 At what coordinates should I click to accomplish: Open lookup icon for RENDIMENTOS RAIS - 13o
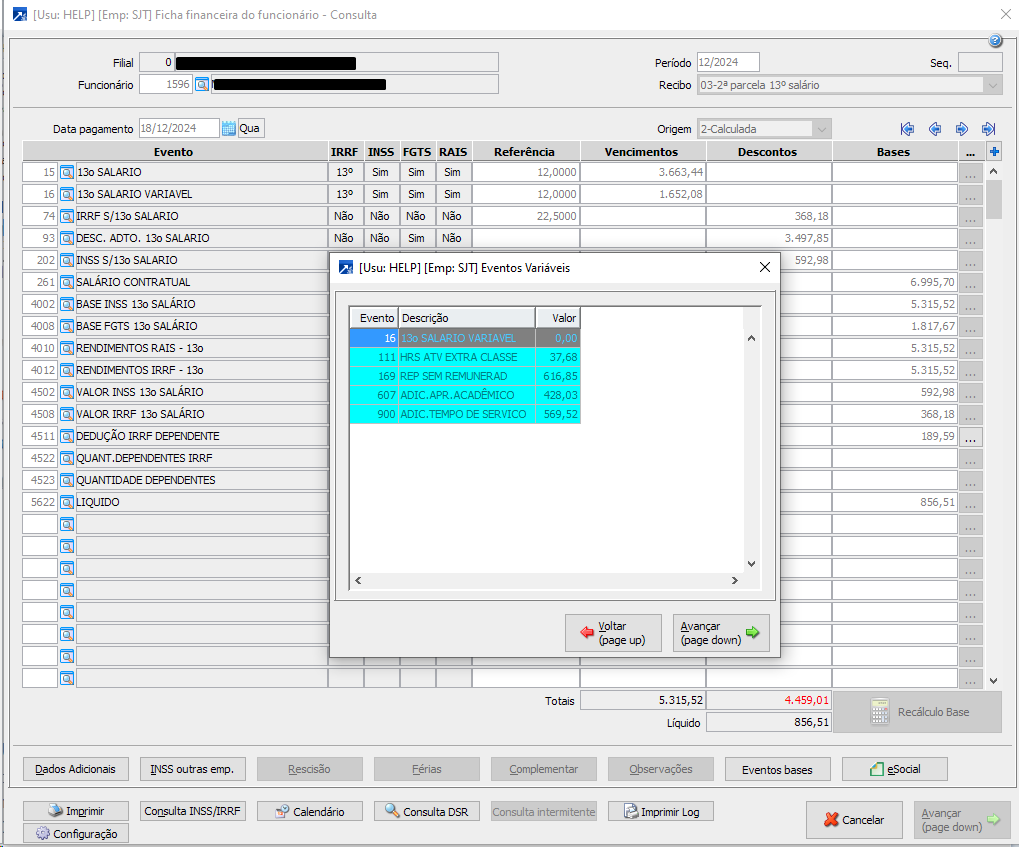(67, 348)
